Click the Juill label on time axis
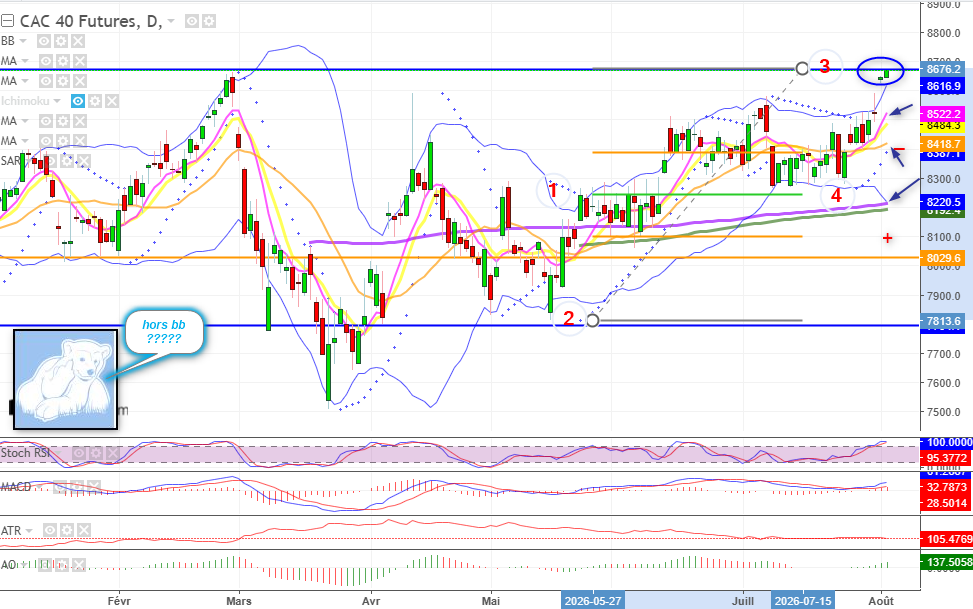Screen dimensions: 973x609 point(743,601)
